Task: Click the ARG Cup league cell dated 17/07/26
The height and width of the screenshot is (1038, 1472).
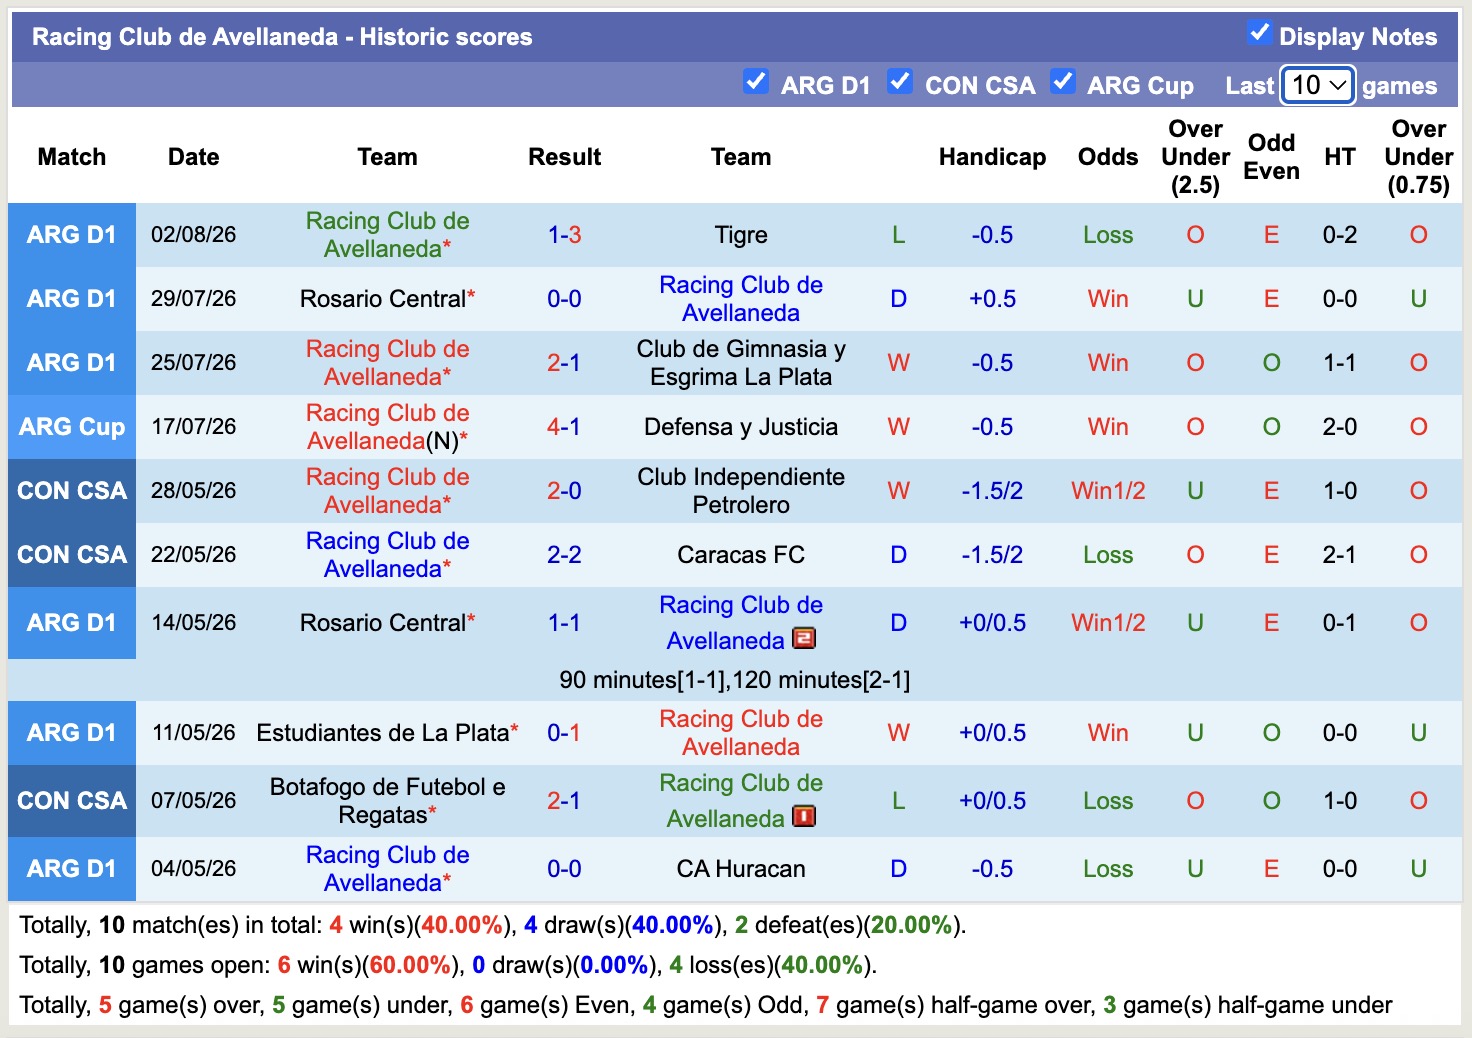Action: point(72,427)
